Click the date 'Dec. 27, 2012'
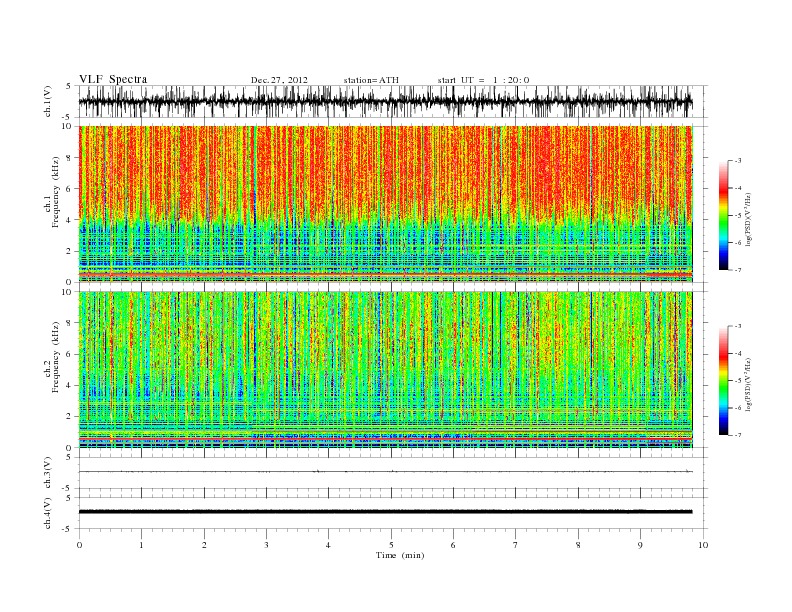The height and width of the screenshot is (612, 792). click(279, 80)
